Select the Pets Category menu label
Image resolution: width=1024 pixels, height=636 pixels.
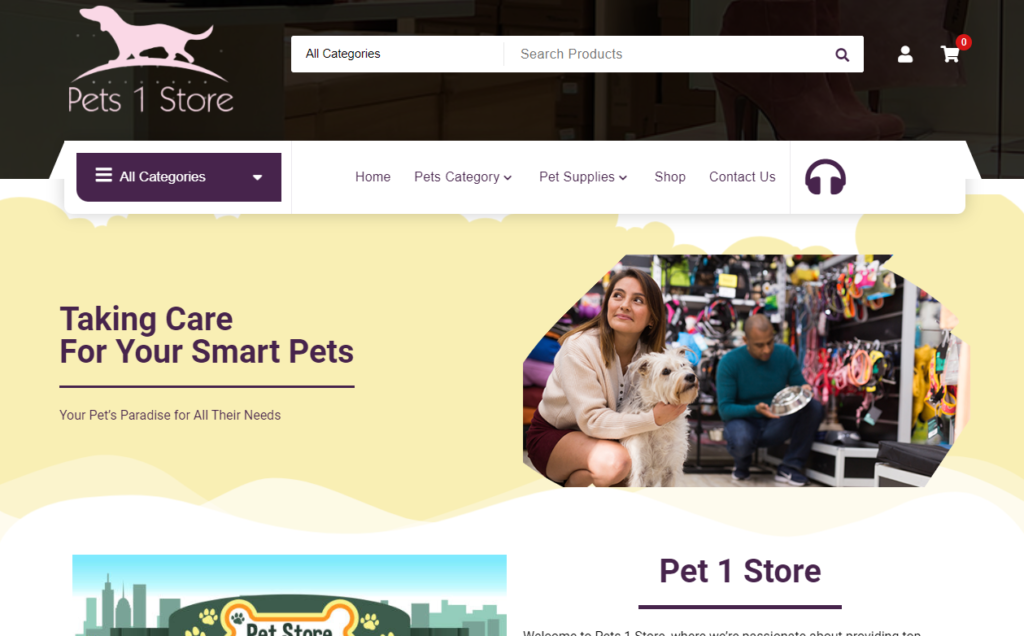(456, 177)
